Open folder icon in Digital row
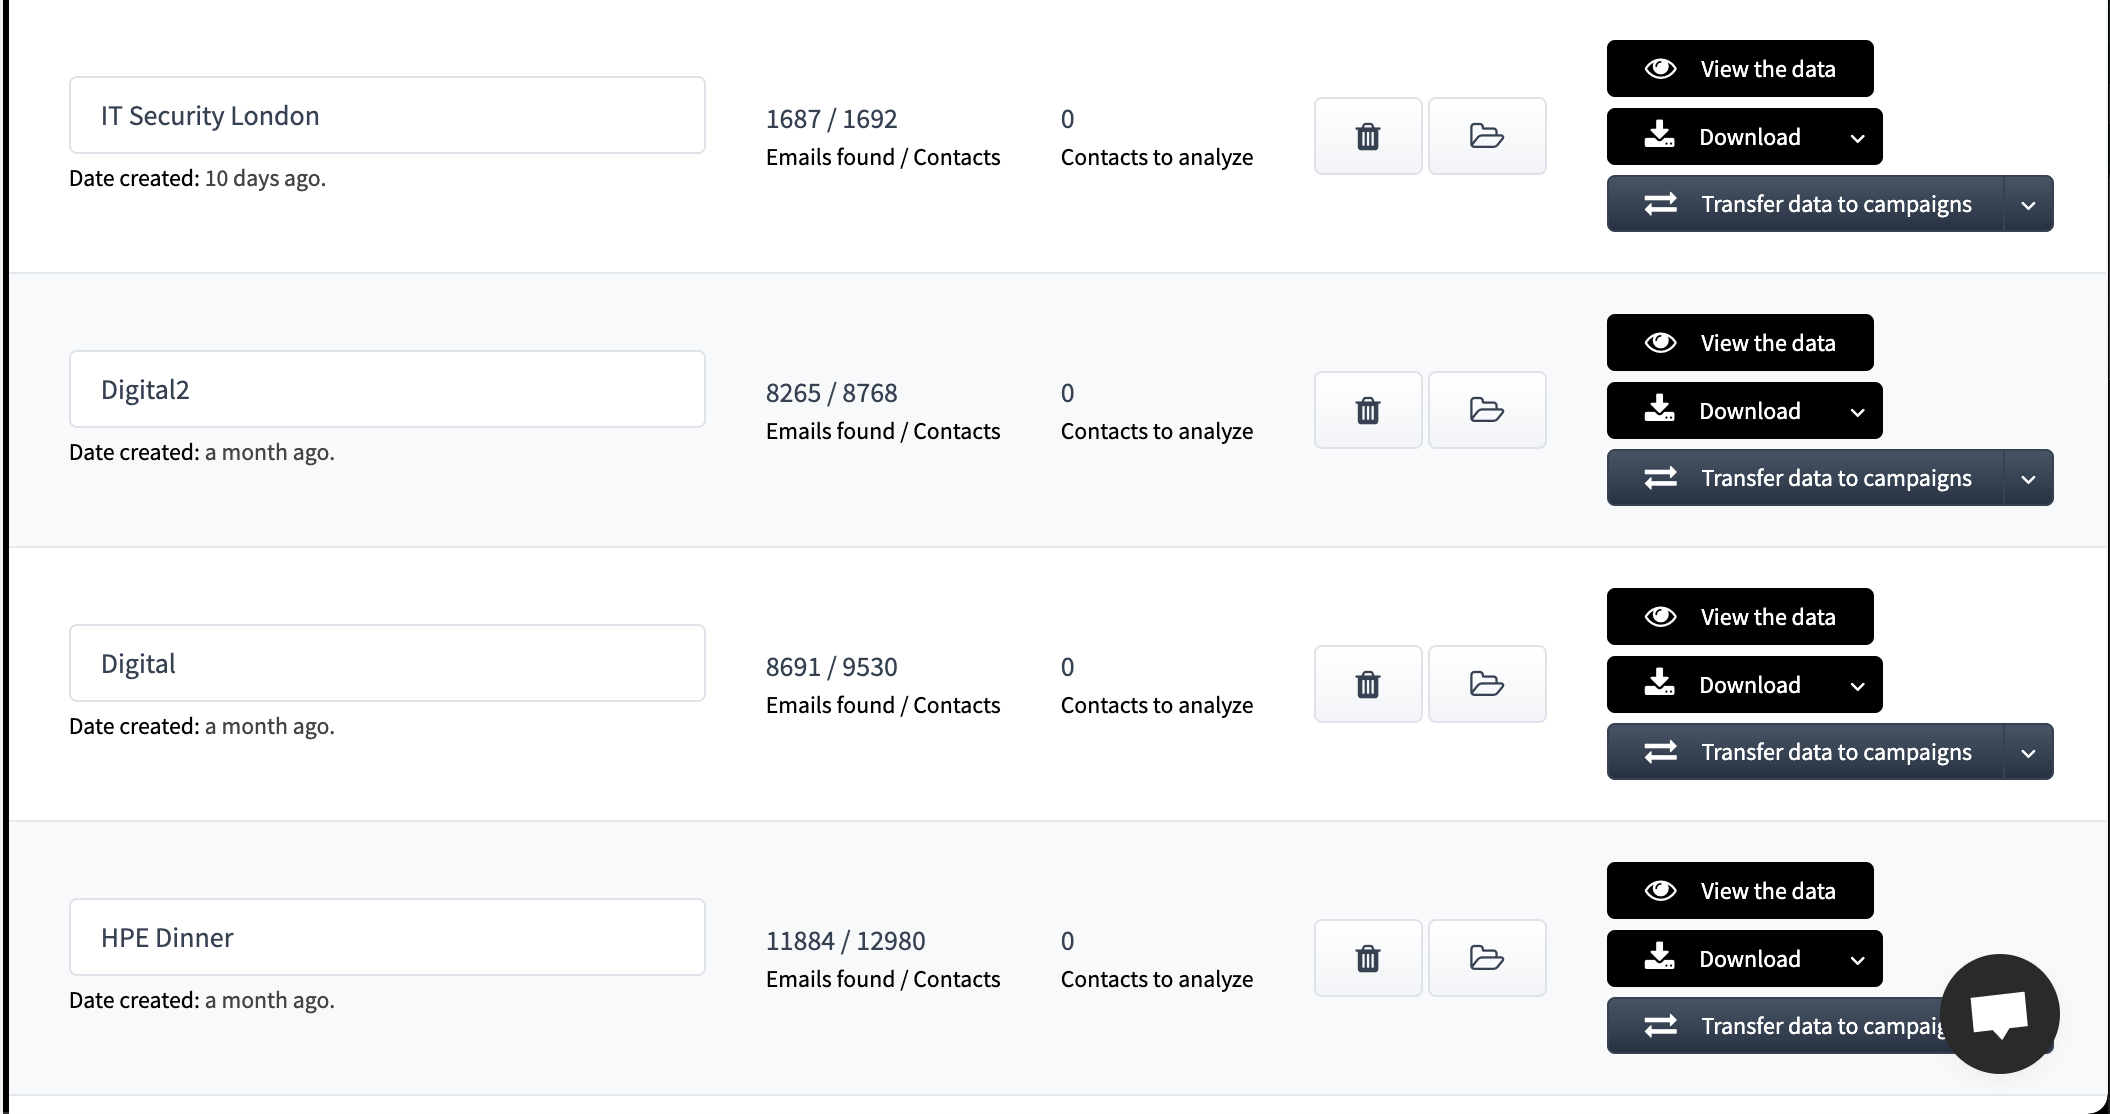The height and width of the screenshot is (1114, 2110). pyautogui.click(x=1487, y=684)
